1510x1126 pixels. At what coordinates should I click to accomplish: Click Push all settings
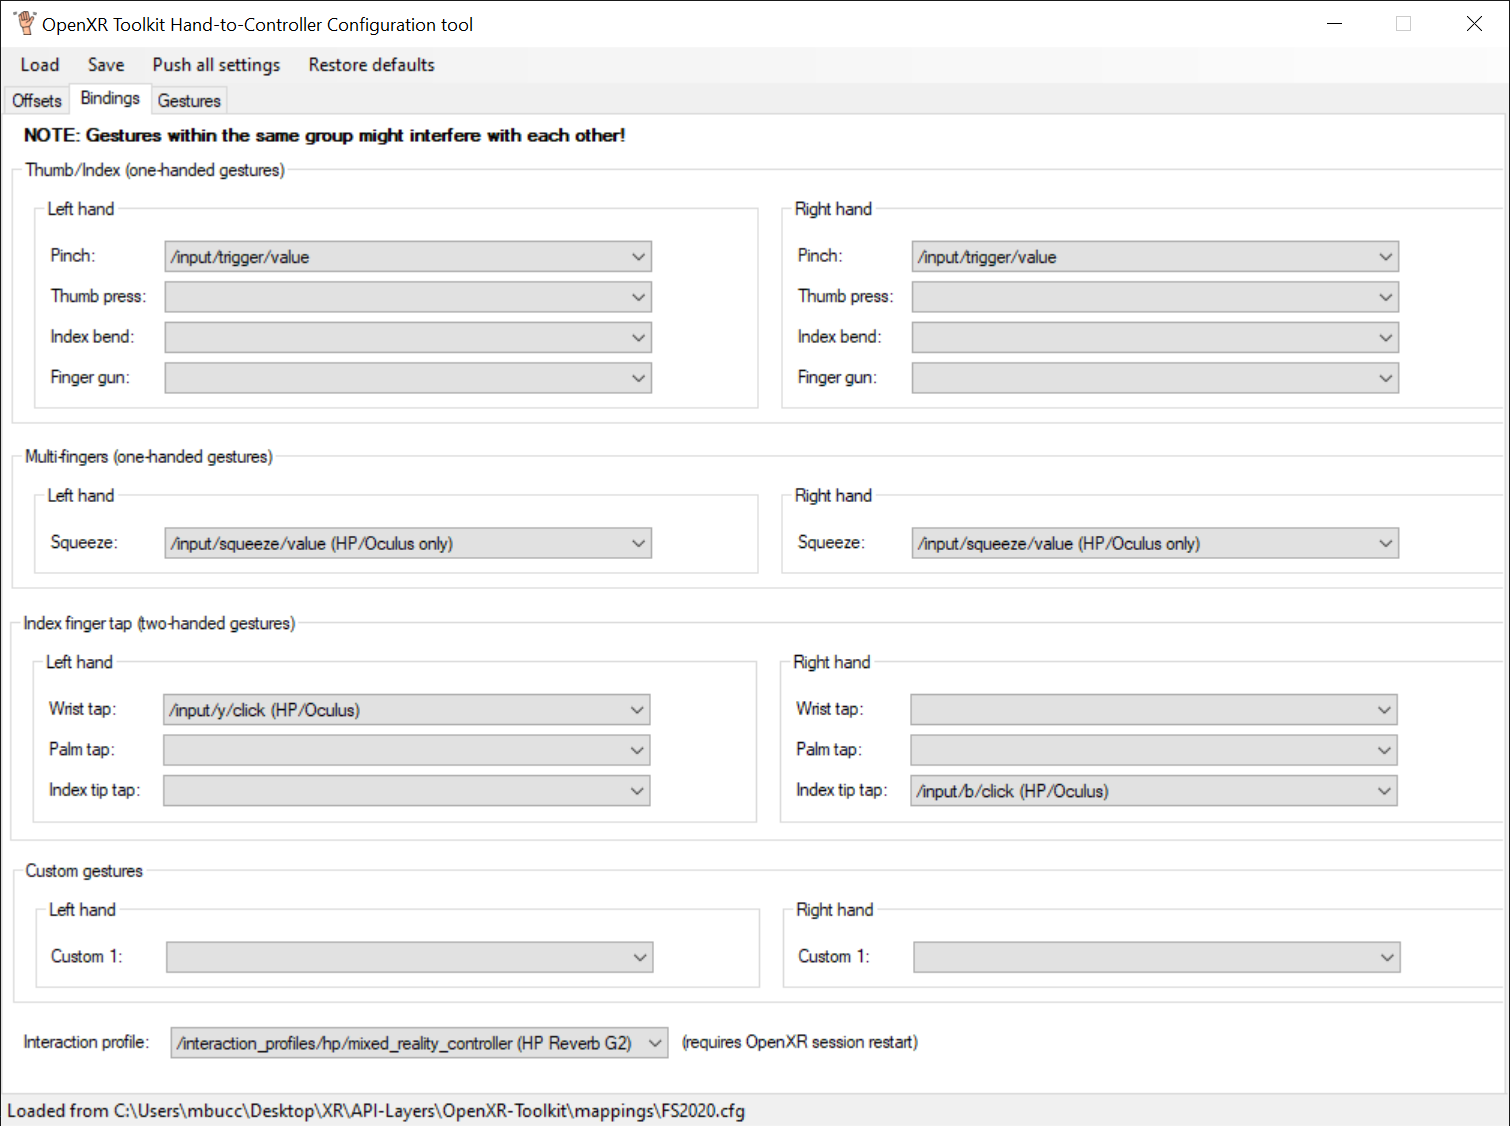click(x=215, y=64)
